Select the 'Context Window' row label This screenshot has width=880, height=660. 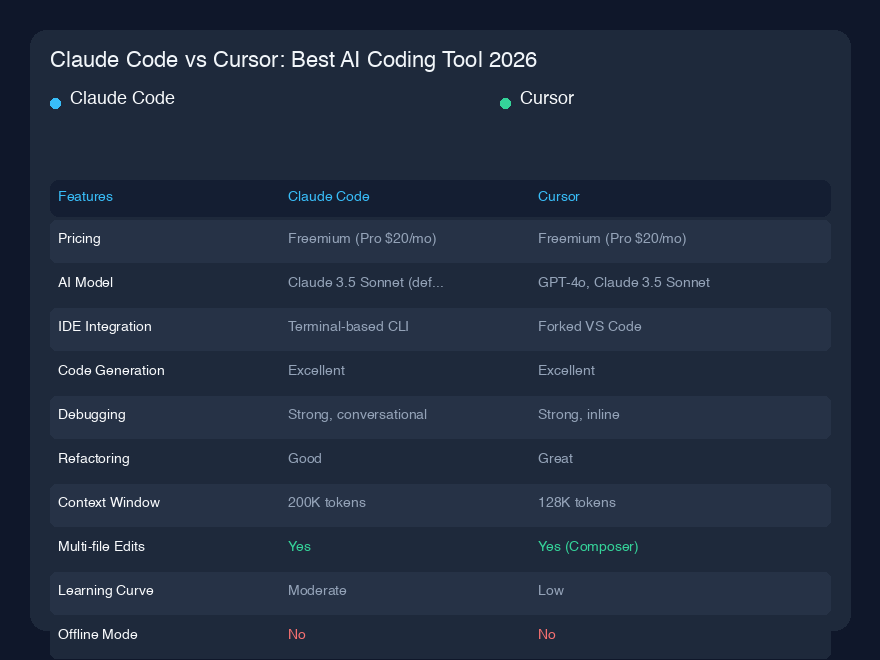pyautogui.click(x=109, y=502)
